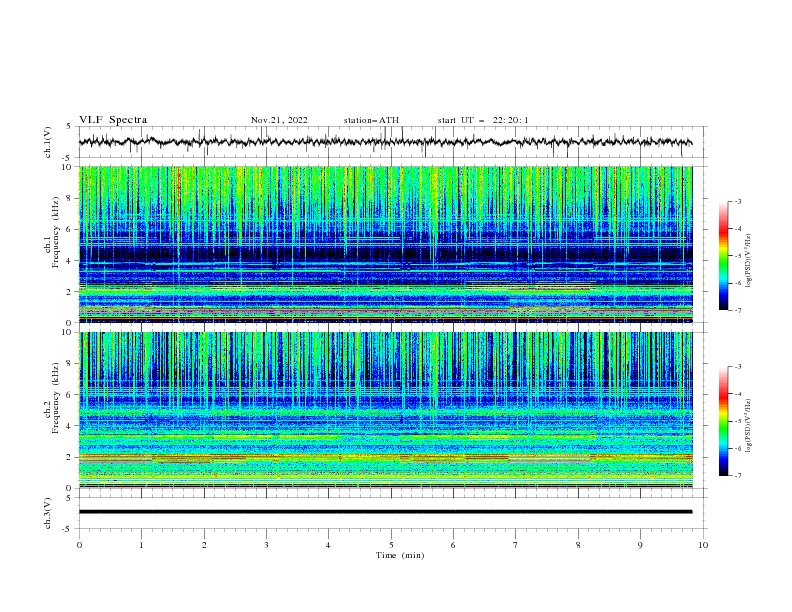
Task: Click the ch.1 voltage waveform trace
Action: pos(385,142)
